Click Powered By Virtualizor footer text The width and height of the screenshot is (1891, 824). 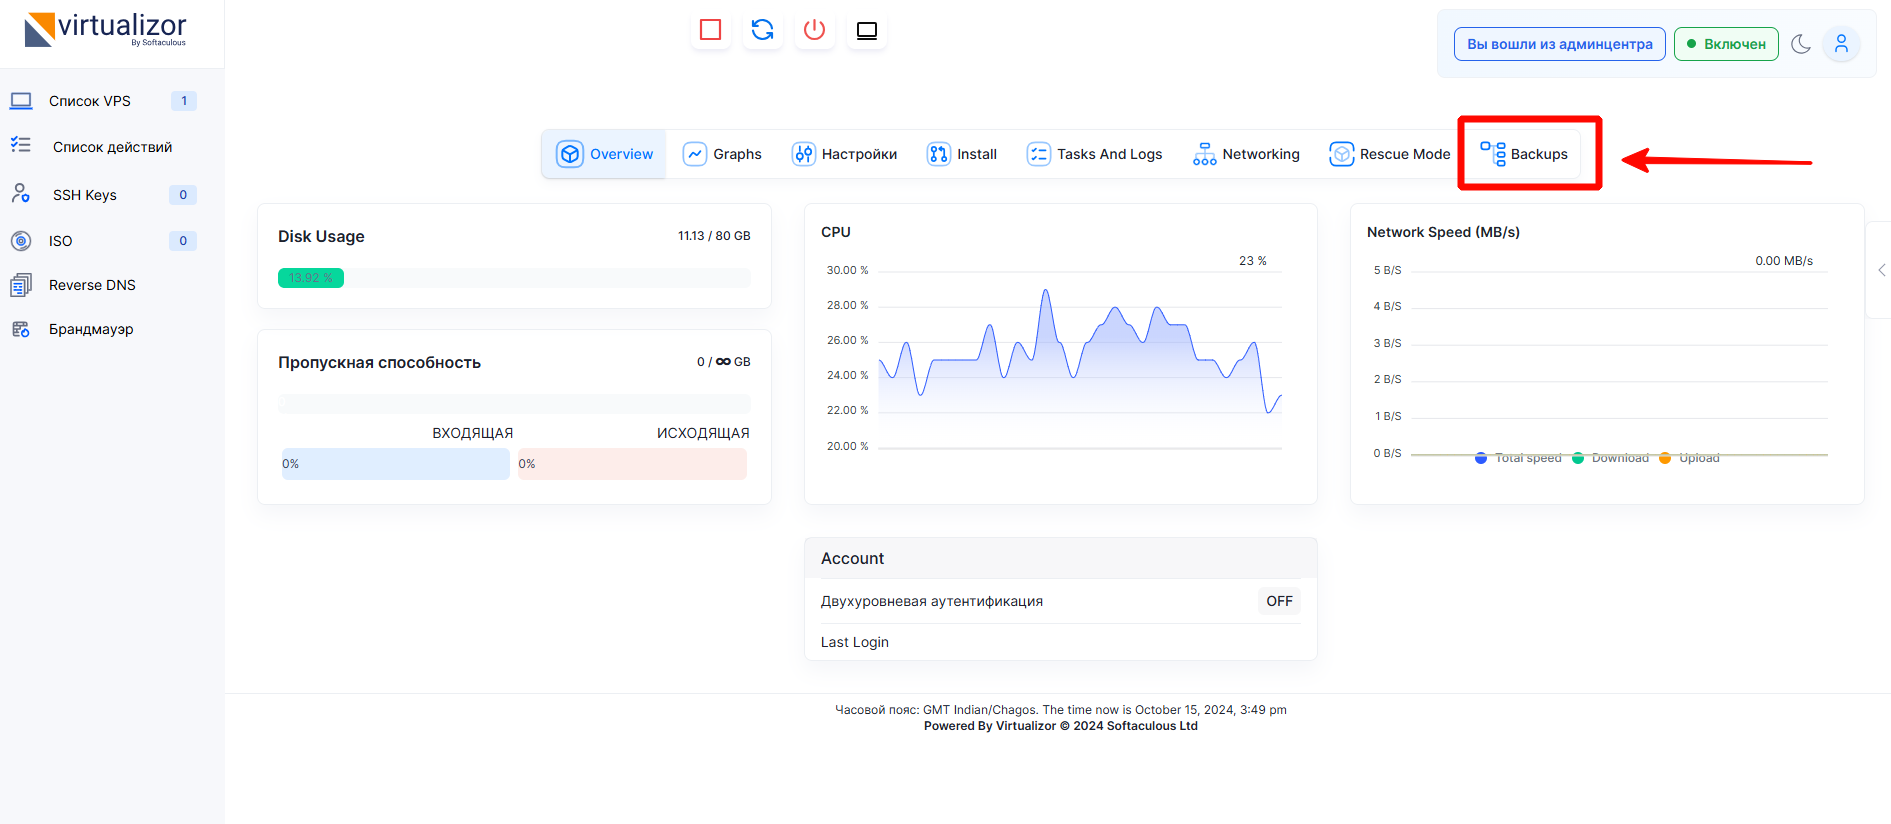pyautogui.click(x=1061, y=726)
